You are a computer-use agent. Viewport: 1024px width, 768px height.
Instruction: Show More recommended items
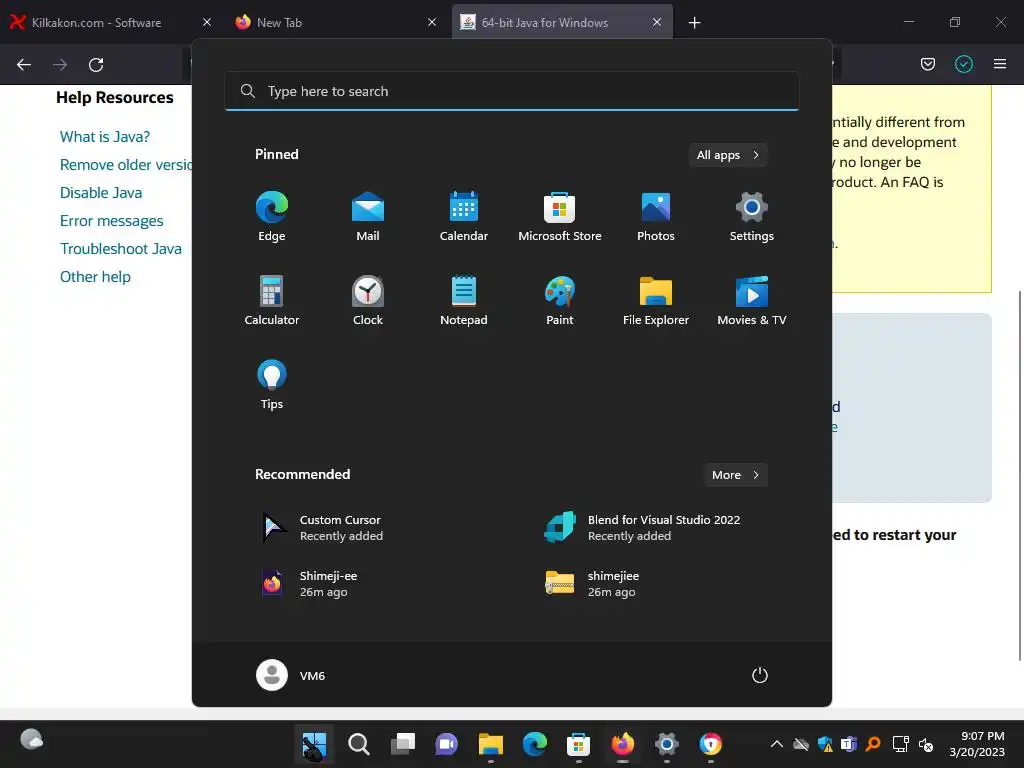click(x=735, y=475)
